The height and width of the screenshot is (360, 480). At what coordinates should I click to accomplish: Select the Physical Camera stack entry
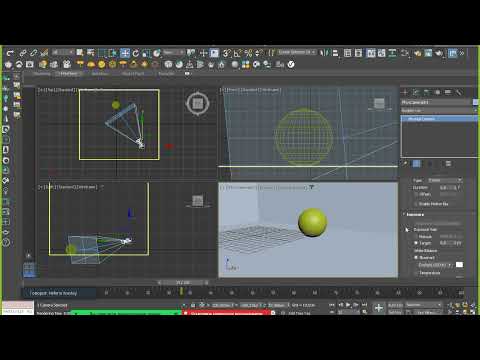(x=439, y=119)
